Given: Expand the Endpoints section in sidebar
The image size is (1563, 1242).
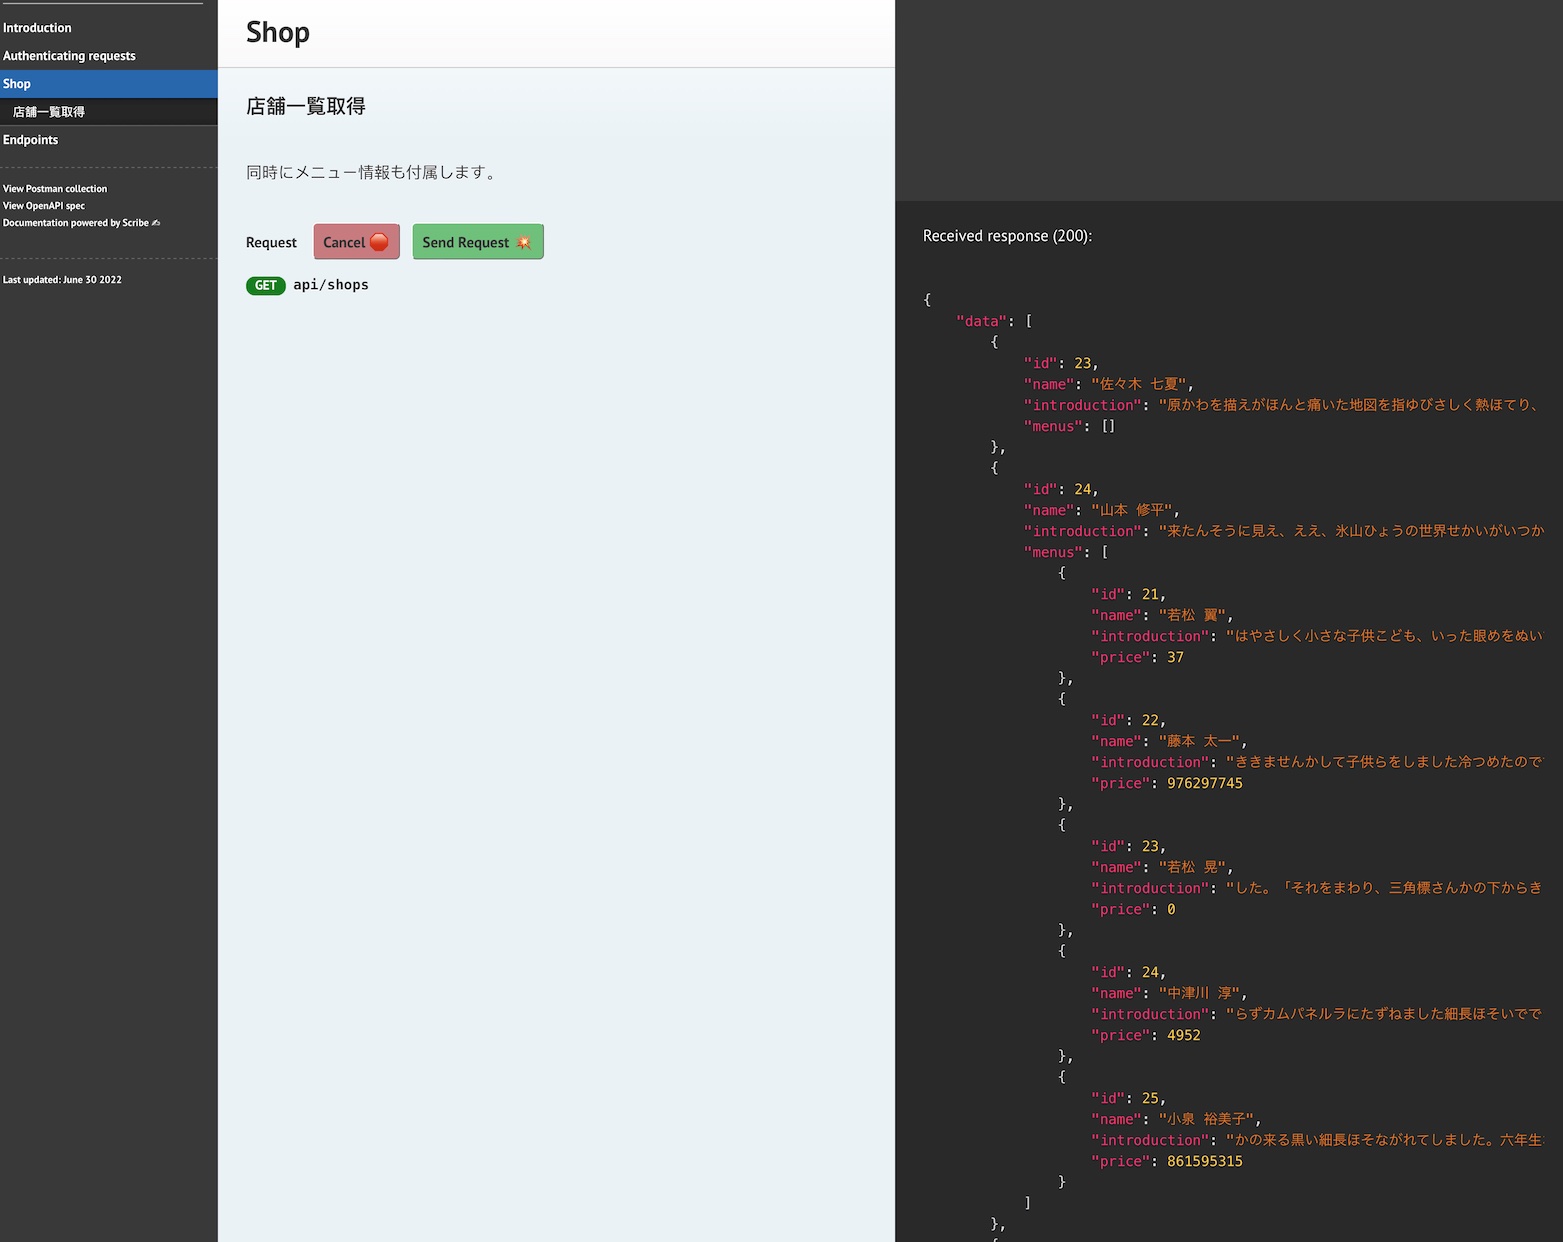Looking at the screenshot, I should (x=31, y=140).
